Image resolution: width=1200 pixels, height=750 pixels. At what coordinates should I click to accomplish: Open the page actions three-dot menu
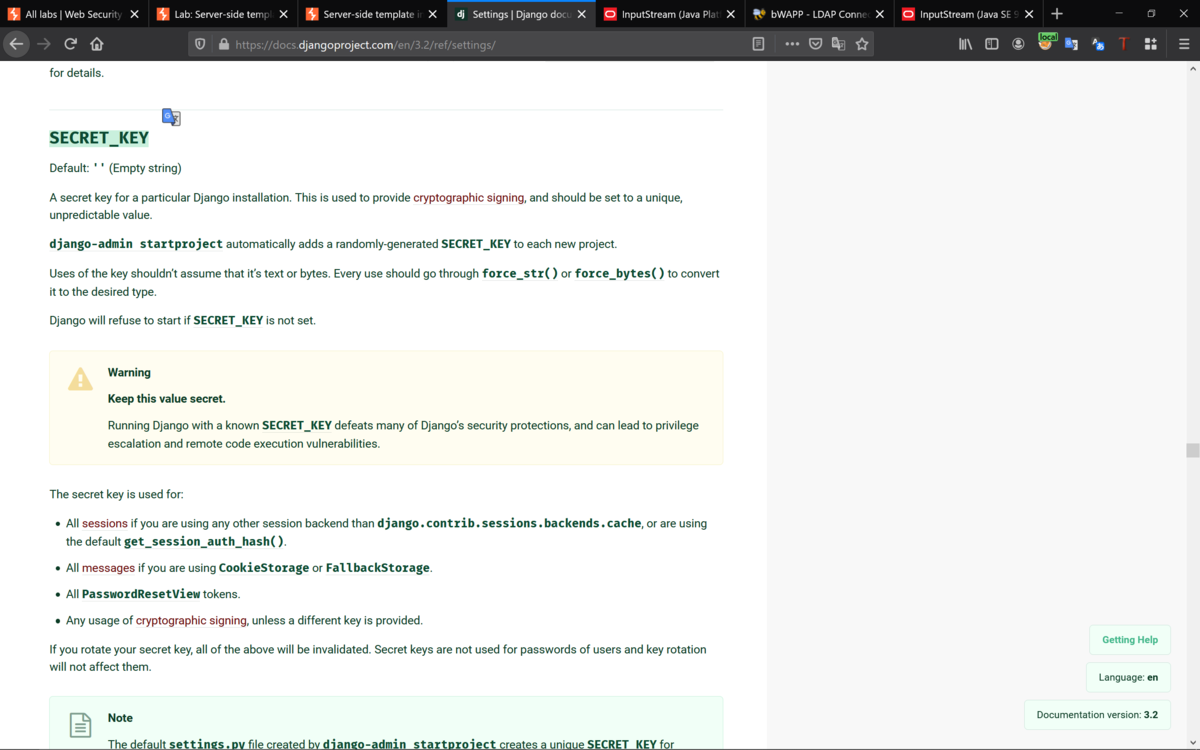click(792, 44)
